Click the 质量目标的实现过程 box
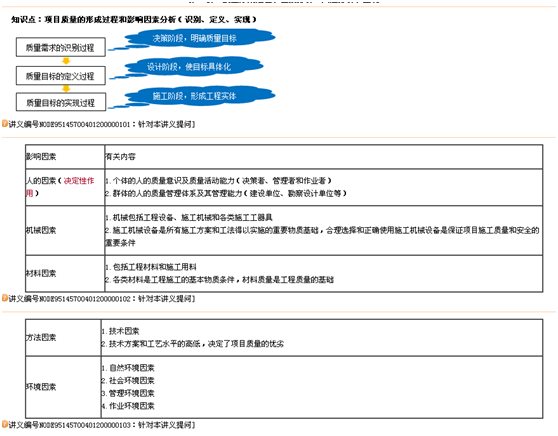The width and height of the screenshot is (558, 436). pos(60,102)
